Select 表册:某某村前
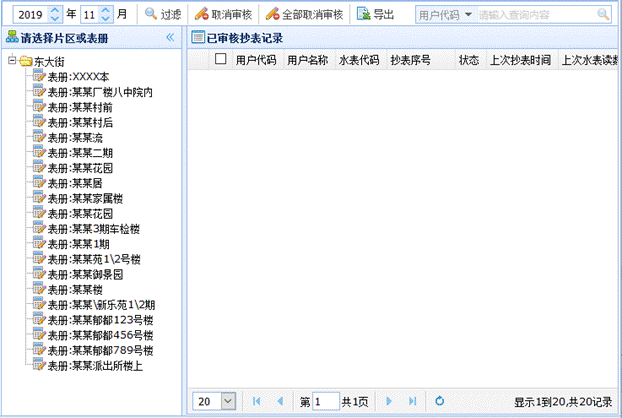Viewport: 622px width, 418px height. 80,107
